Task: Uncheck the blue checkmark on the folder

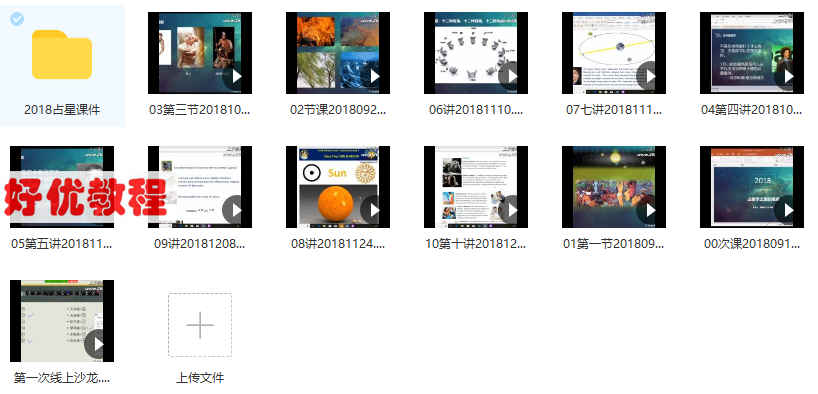Action: click(x=17, y=19)
